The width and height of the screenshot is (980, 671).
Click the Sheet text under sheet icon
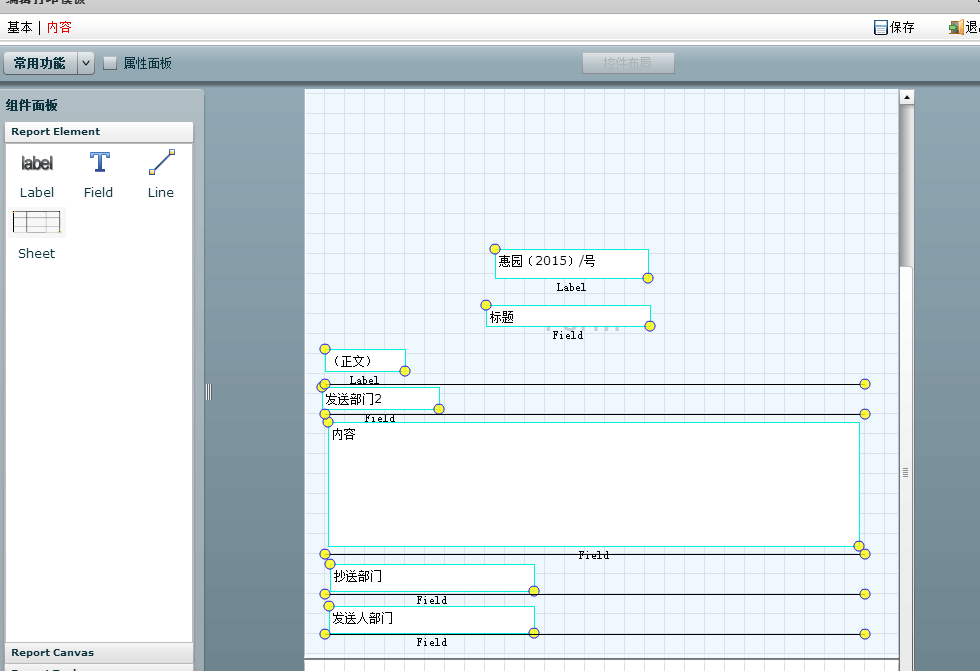coord(36,254)
